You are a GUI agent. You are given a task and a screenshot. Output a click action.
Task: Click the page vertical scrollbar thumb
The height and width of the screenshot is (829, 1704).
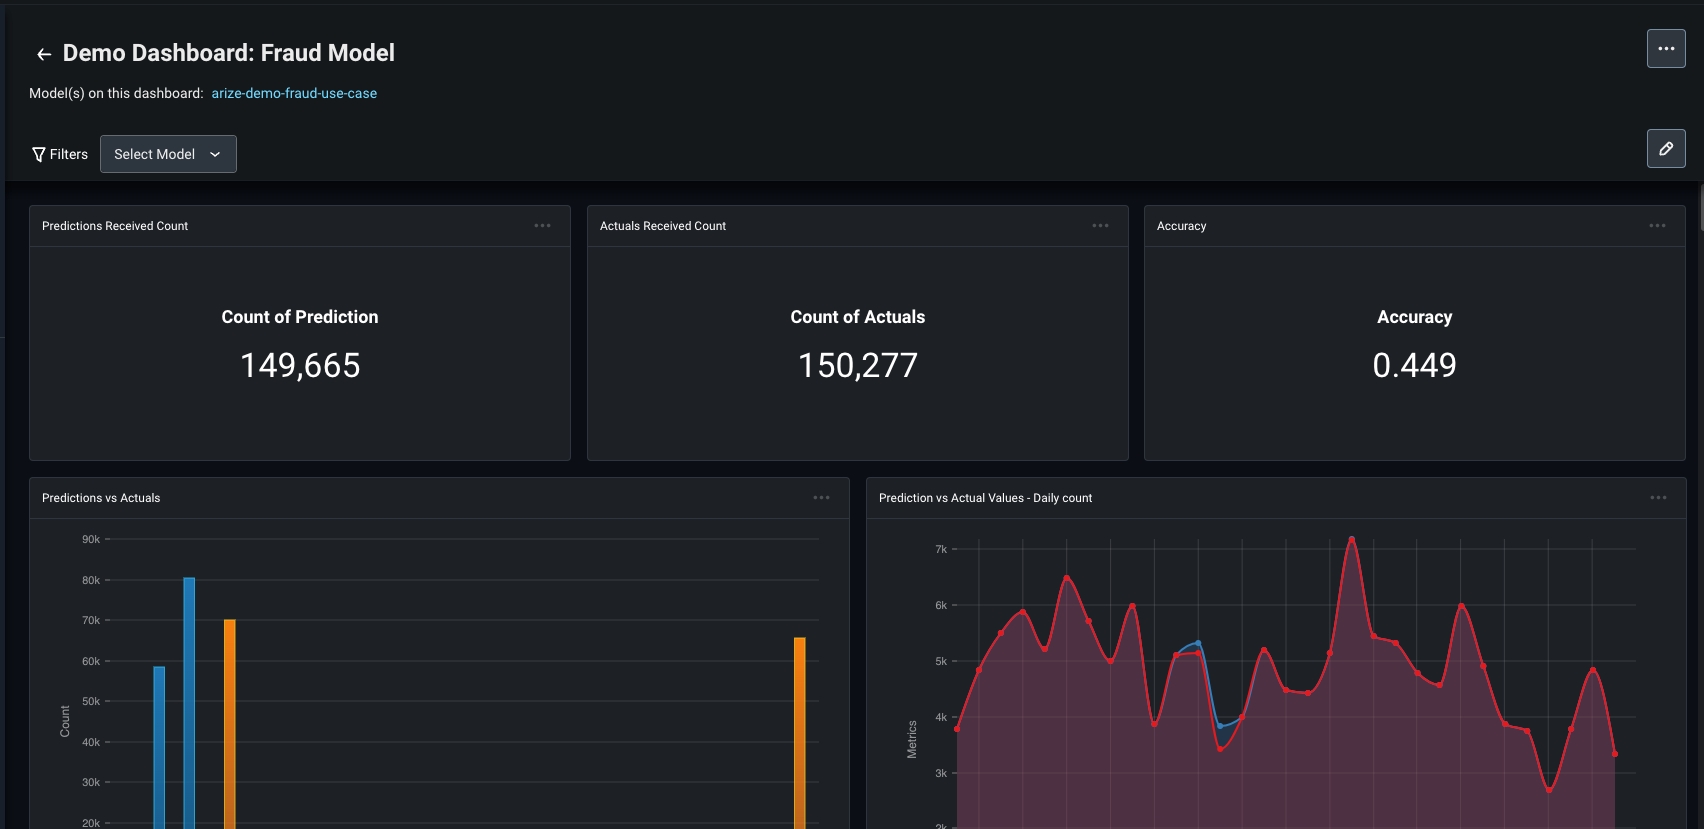coord(1701,205)
